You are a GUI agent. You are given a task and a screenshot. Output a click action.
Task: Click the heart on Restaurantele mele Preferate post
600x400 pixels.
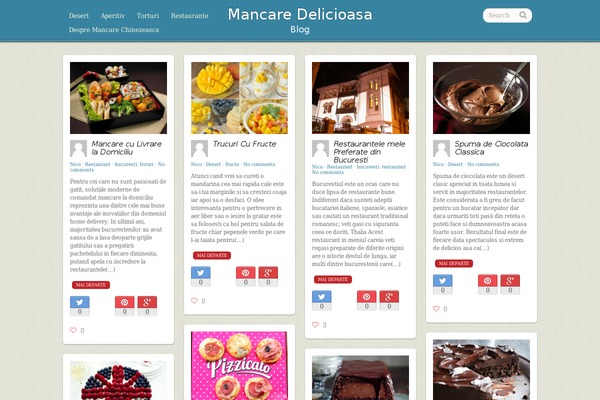point(315,325)
